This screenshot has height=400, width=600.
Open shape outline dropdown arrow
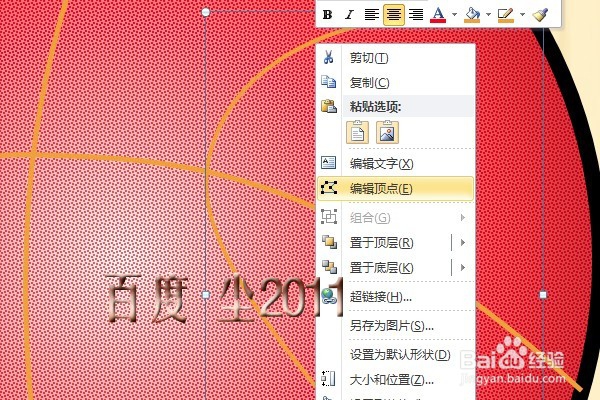(522, 15)
